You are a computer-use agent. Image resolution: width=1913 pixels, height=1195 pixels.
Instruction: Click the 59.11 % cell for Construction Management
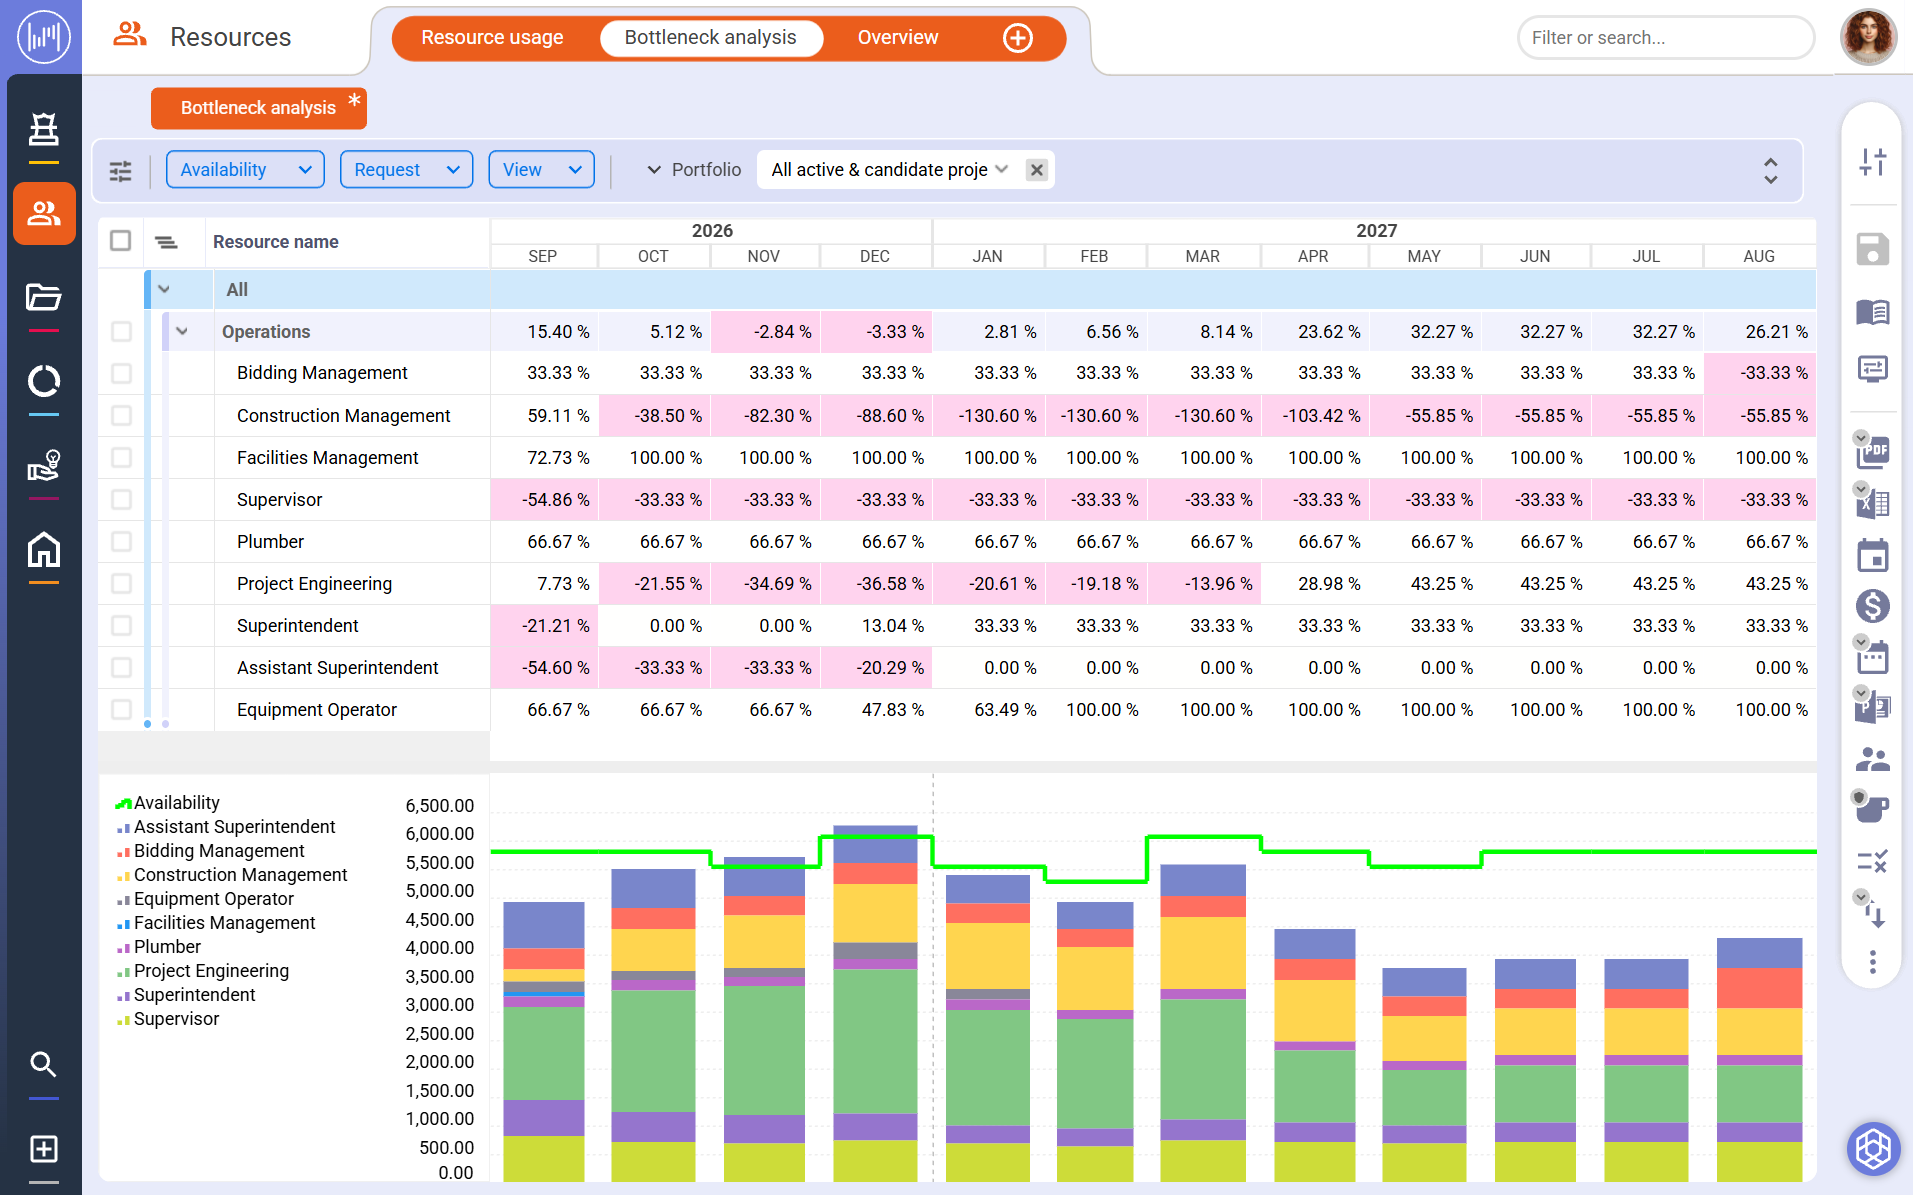545,415
